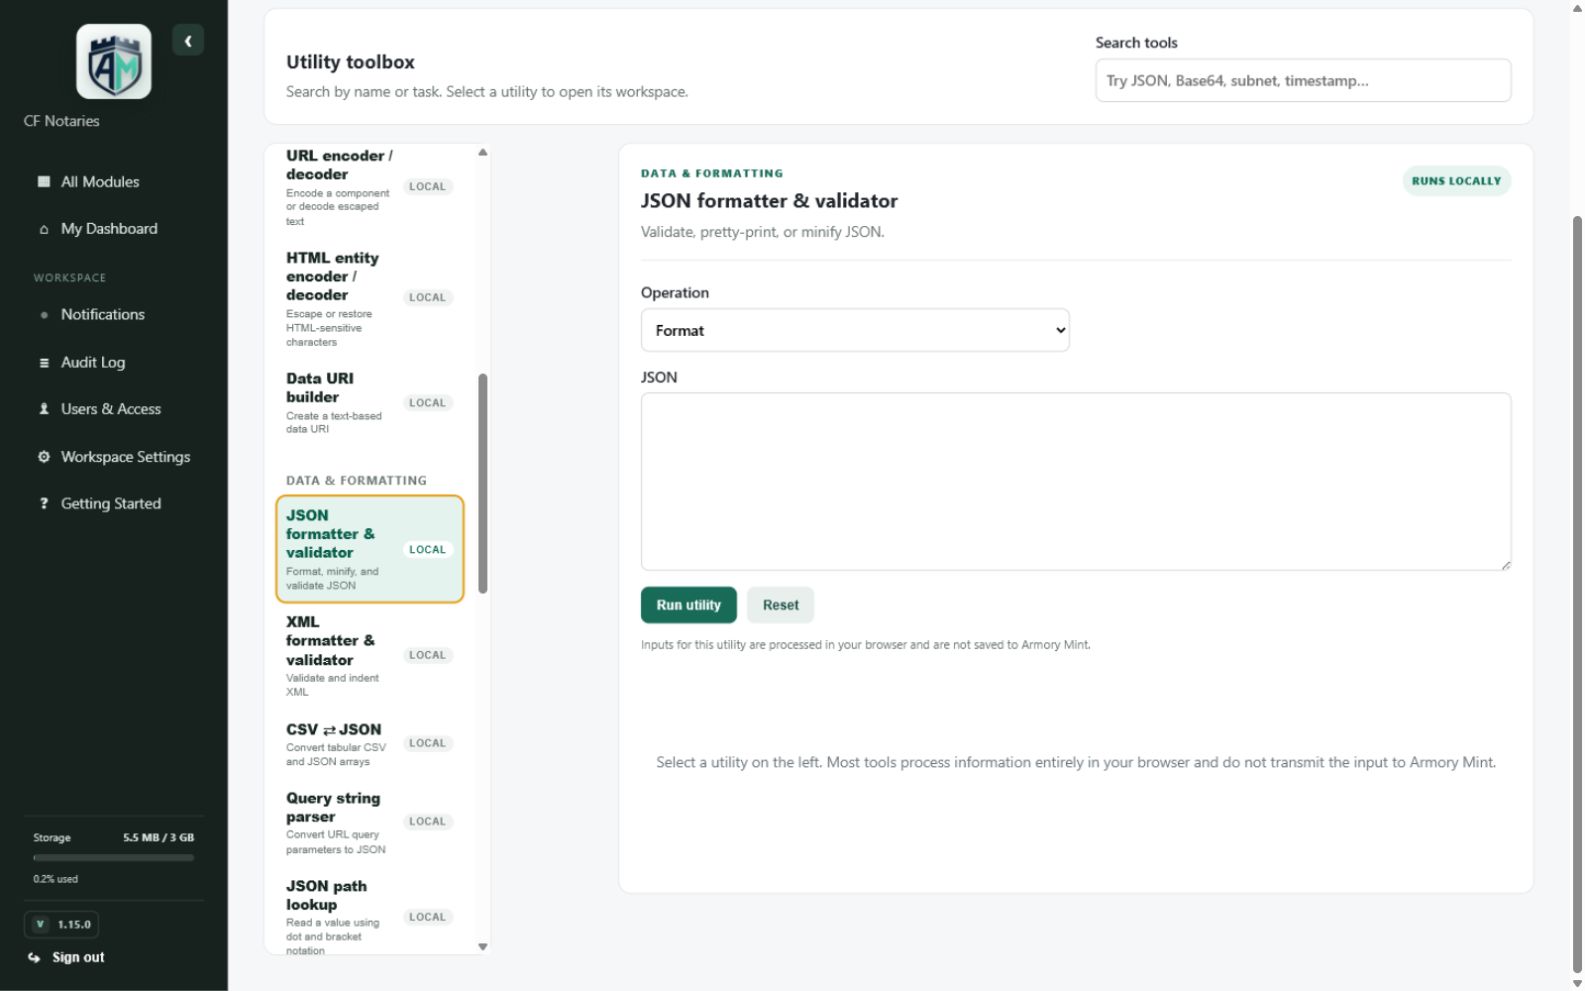The width and height of the screenshot is (1585, 991).
Task: Click the Storage 5.5 MB / 3 GB text
Action: 113,837
